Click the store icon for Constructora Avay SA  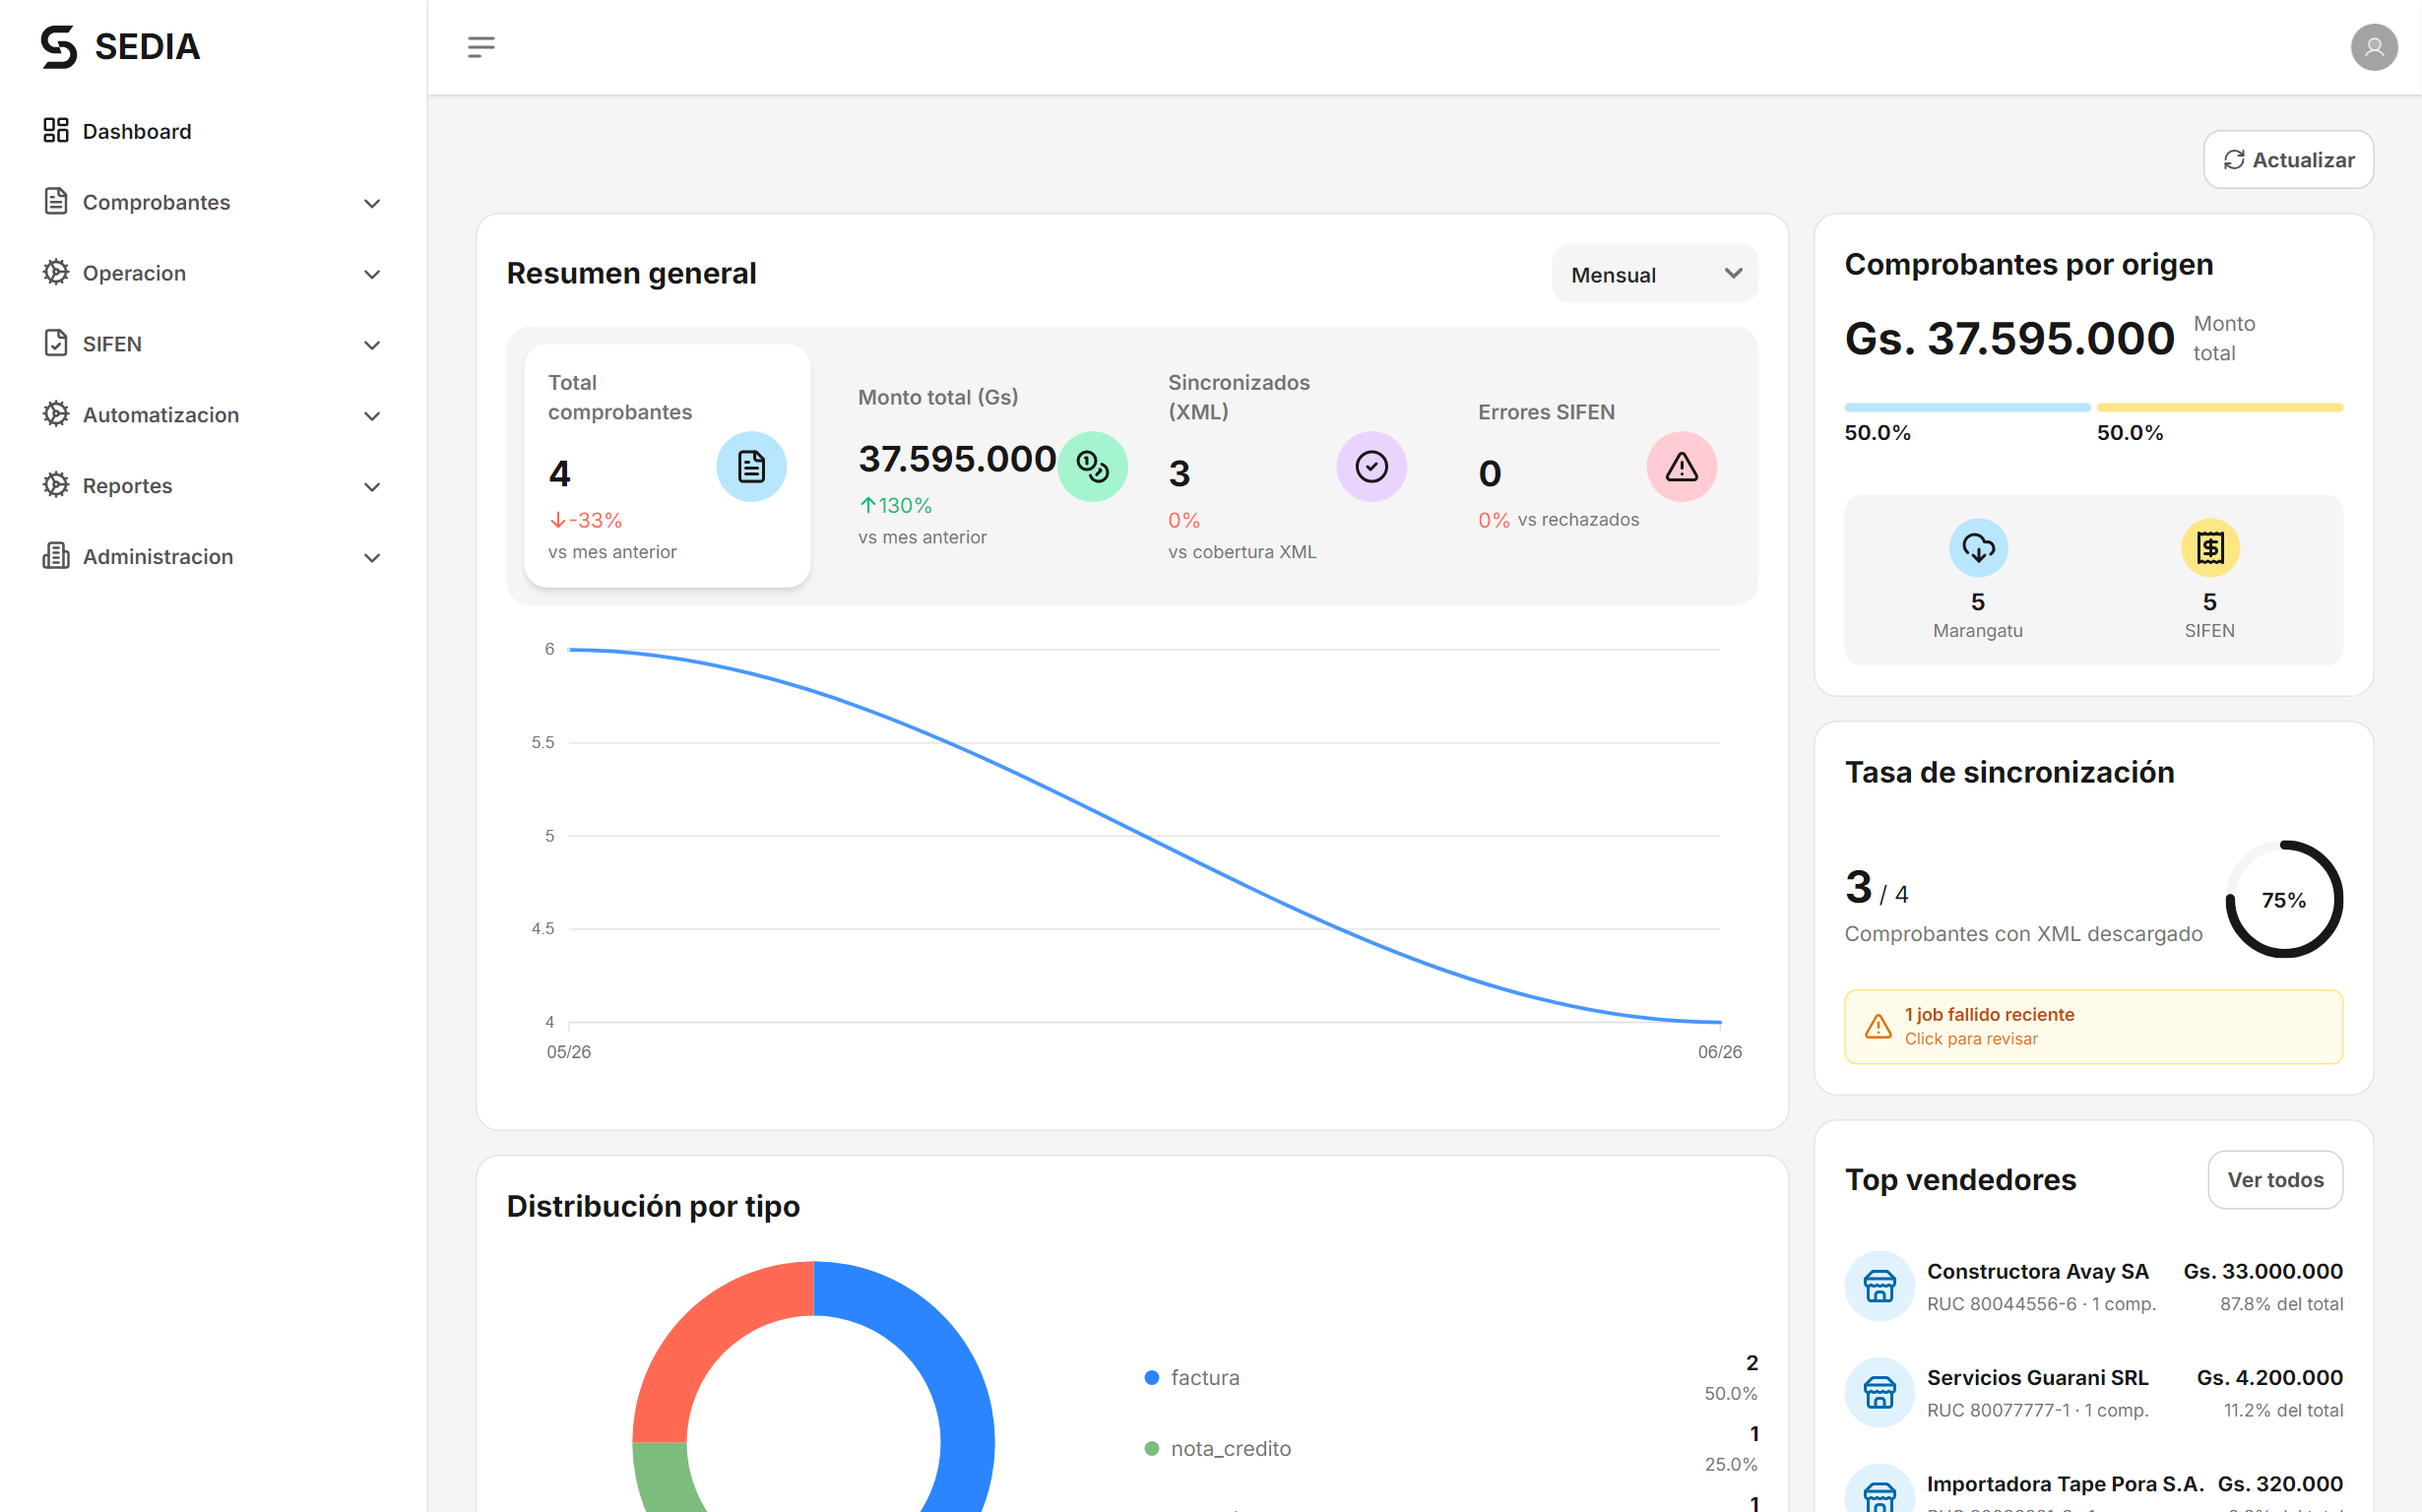[1879, 1286]
